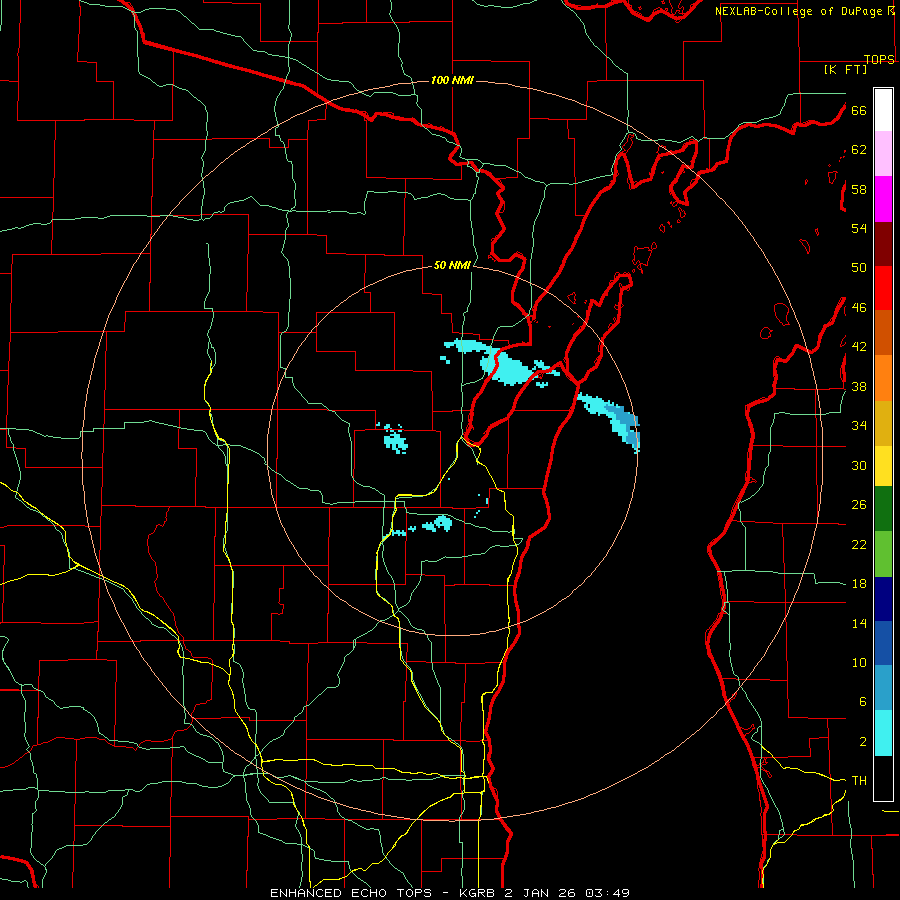The width and height of the screenshot is (900, 900).
Task: Select the "TOPS" legend title
Action: point(879,59)
